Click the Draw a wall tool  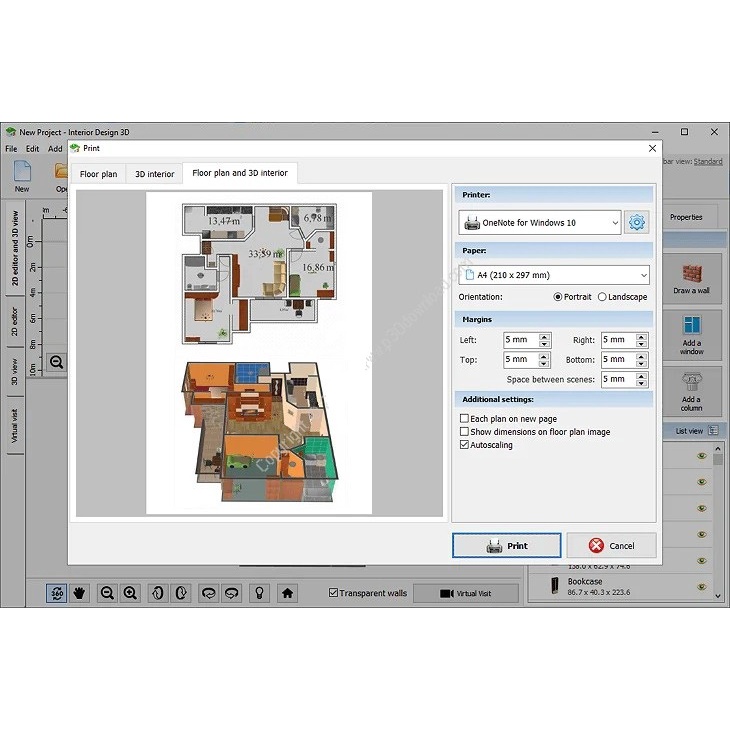point(691,279)
